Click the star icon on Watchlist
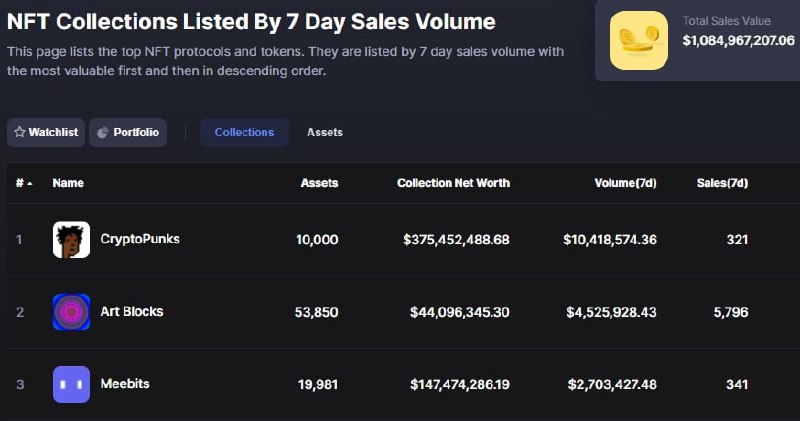Image resolution: width=800 pixels, height=421 pixels. click(19, 132)
